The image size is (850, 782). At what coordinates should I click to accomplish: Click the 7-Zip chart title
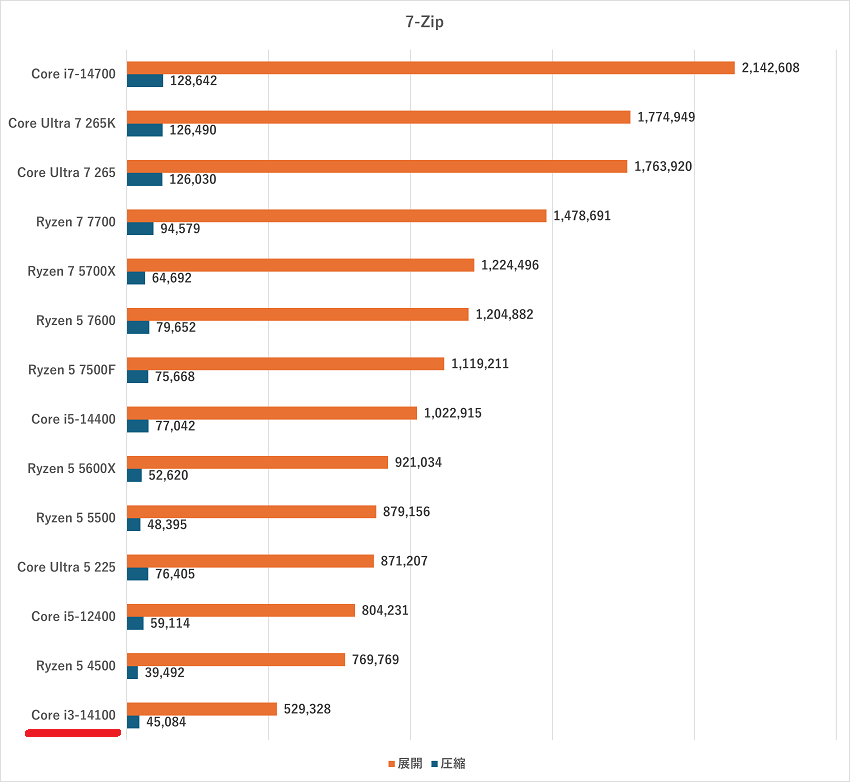424,21
